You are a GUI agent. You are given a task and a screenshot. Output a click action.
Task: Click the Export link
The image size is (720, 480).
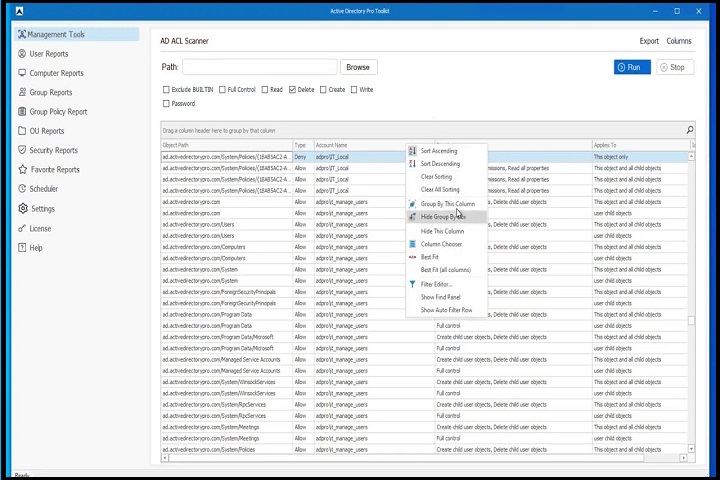[x=649, y=41]
